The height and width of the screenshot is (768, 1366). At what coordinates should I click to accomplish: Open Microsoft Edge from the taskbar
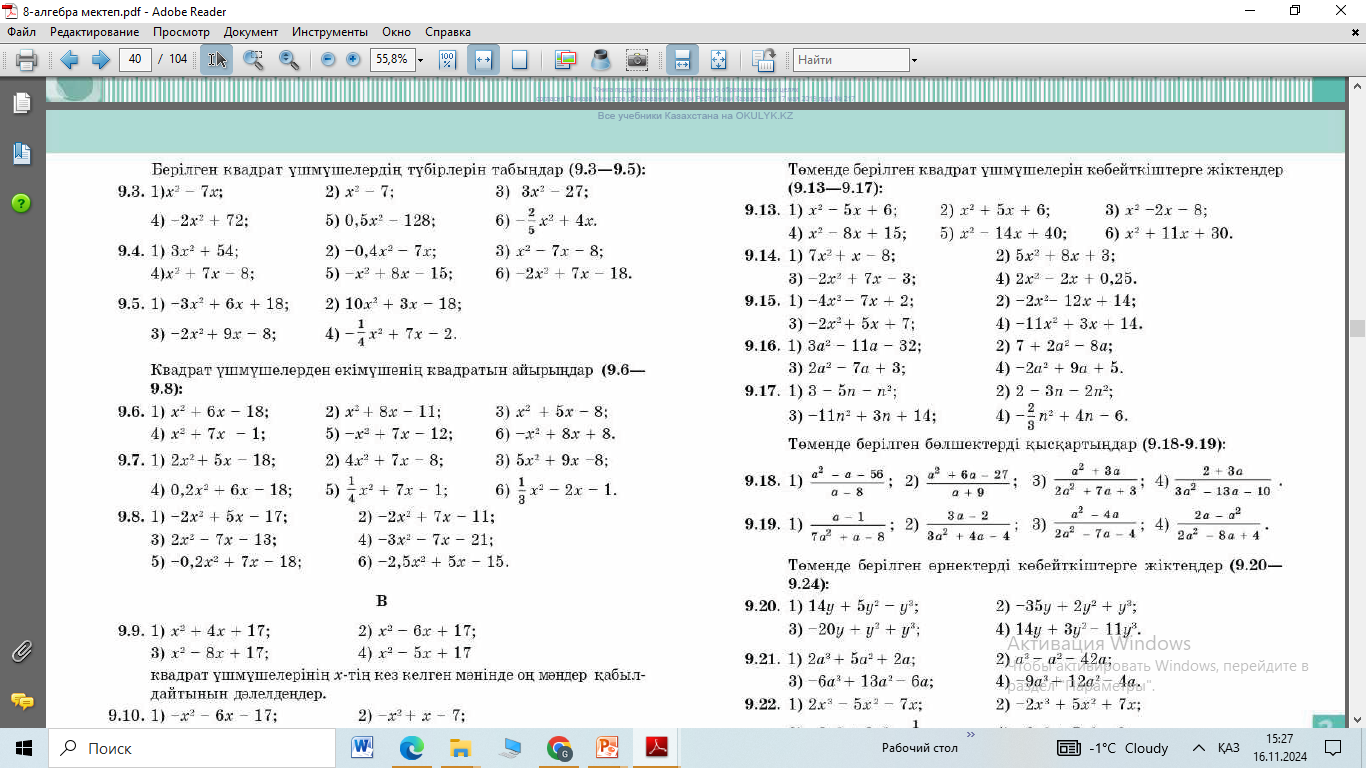pyautogui.click(x=412, y=748)
